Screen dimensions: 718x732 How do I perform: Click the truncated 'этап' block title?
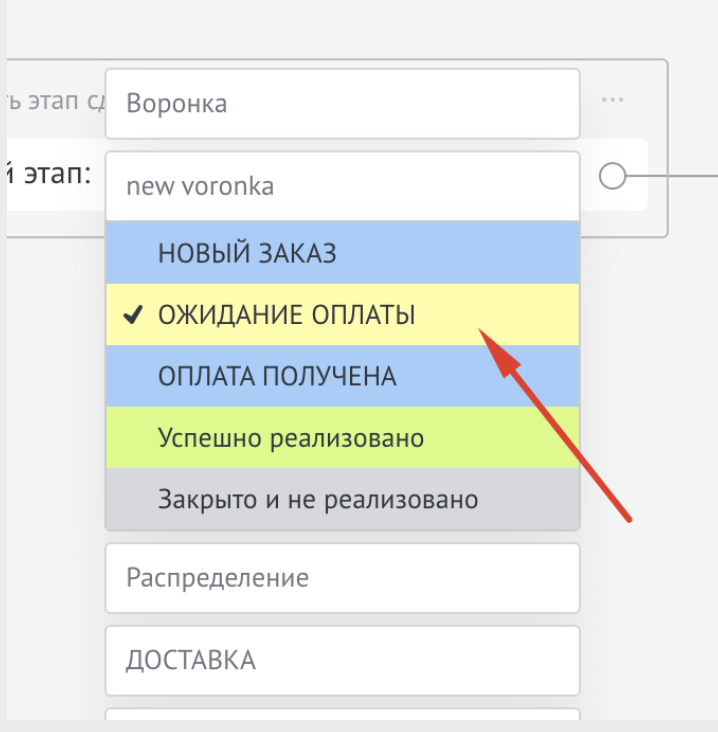coord(55,102)
